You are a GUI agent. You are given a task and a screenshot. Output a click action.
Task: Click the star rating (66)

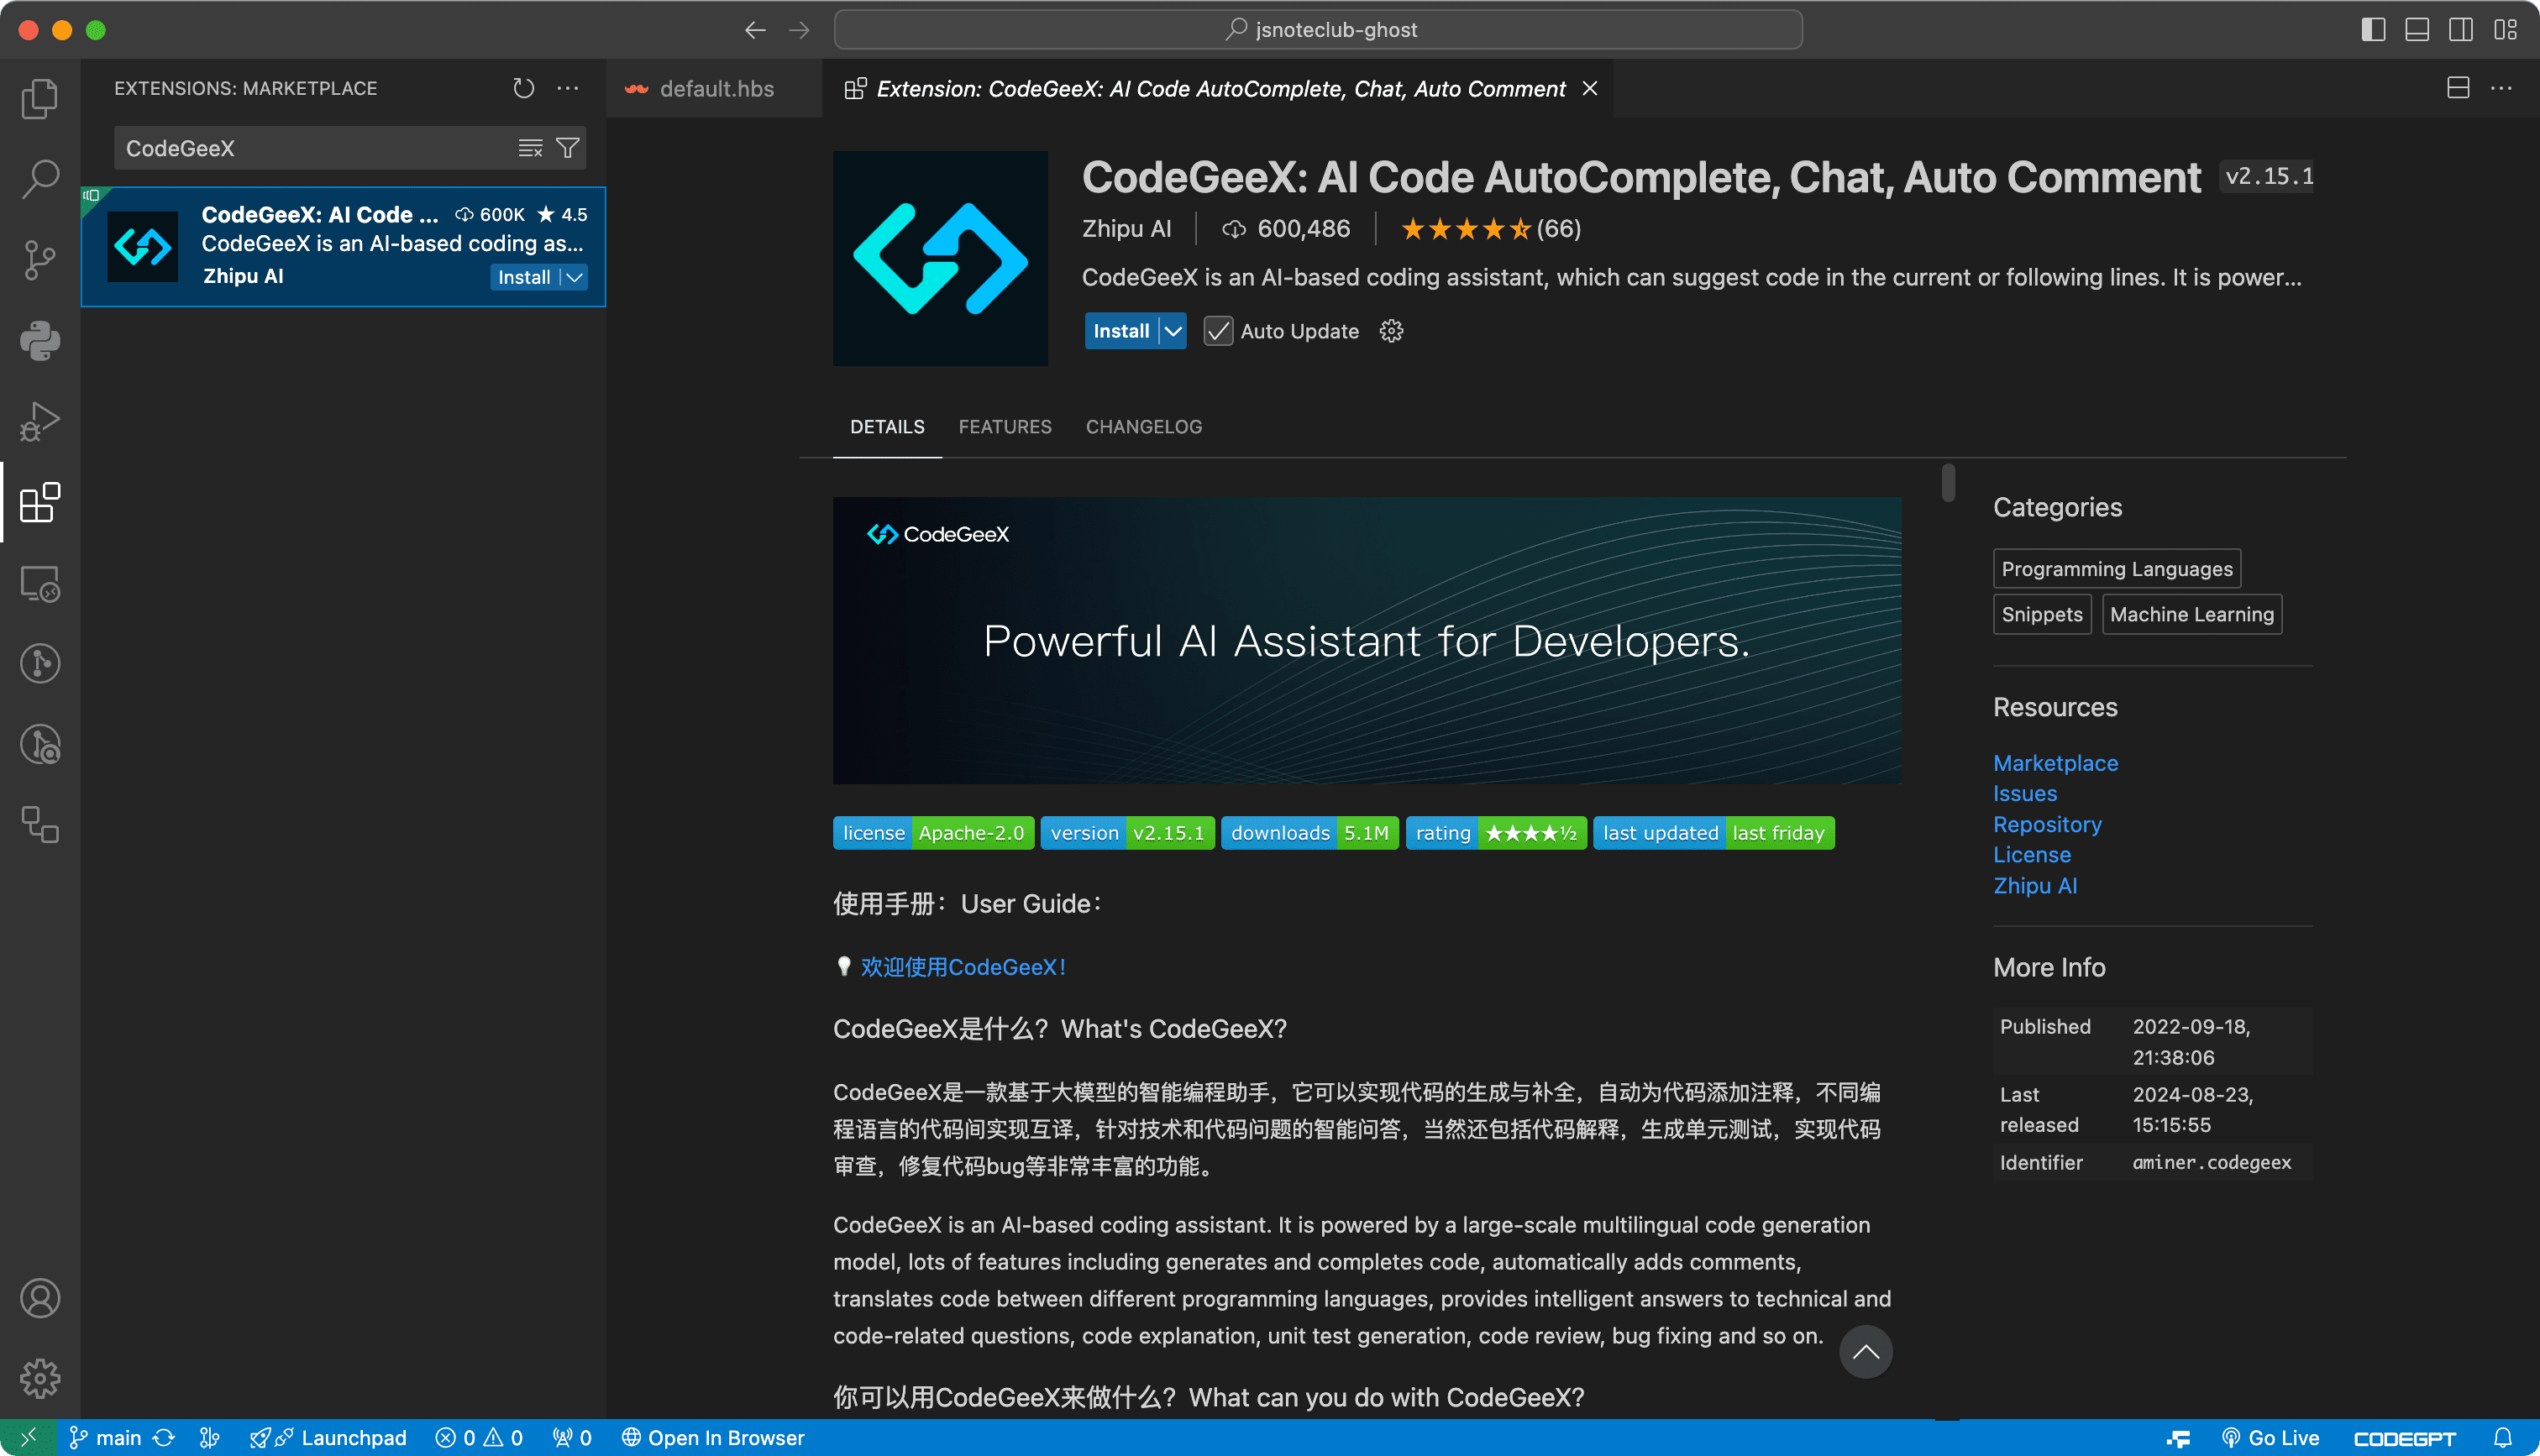tap(1490, 229)
